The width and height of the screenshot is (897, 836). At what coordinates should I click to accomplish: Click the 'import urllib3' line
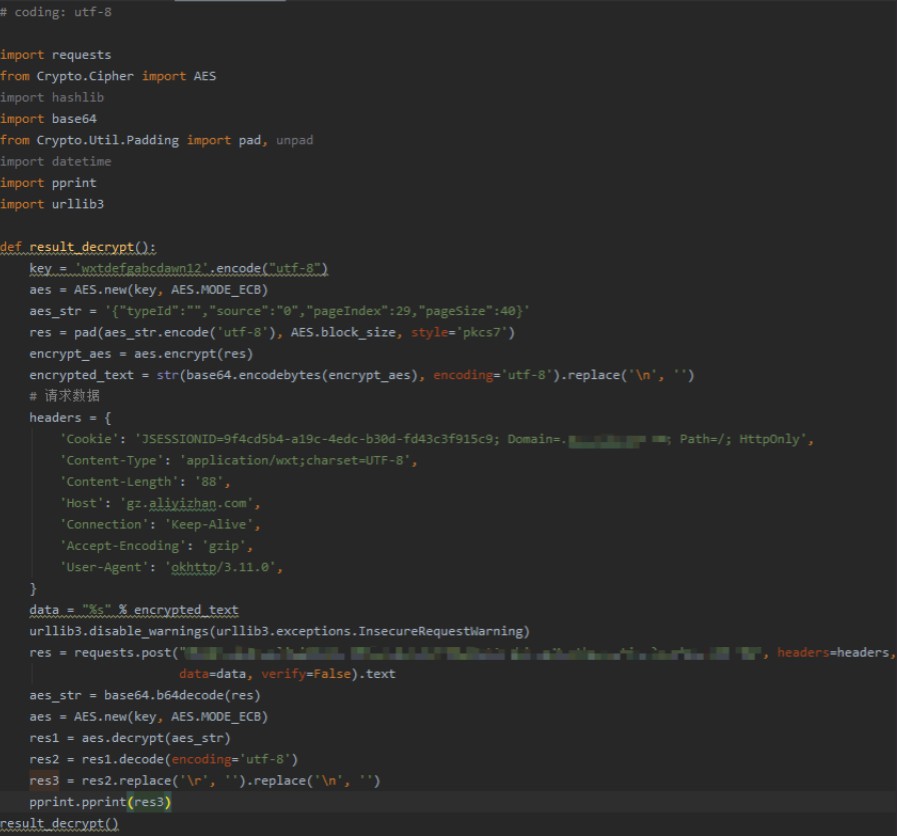pyautogui.click(x=52, y=204)
